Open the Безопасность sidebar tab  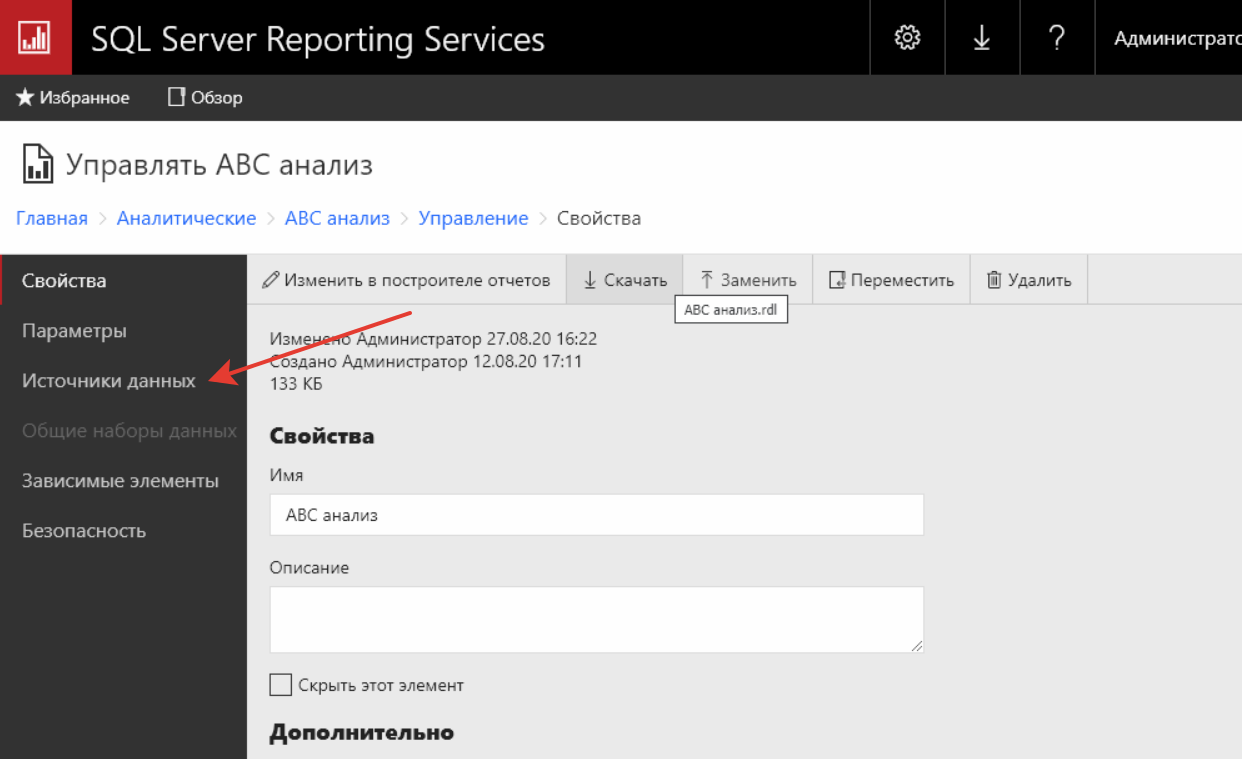pyautogui.click(x=123, y=531)
